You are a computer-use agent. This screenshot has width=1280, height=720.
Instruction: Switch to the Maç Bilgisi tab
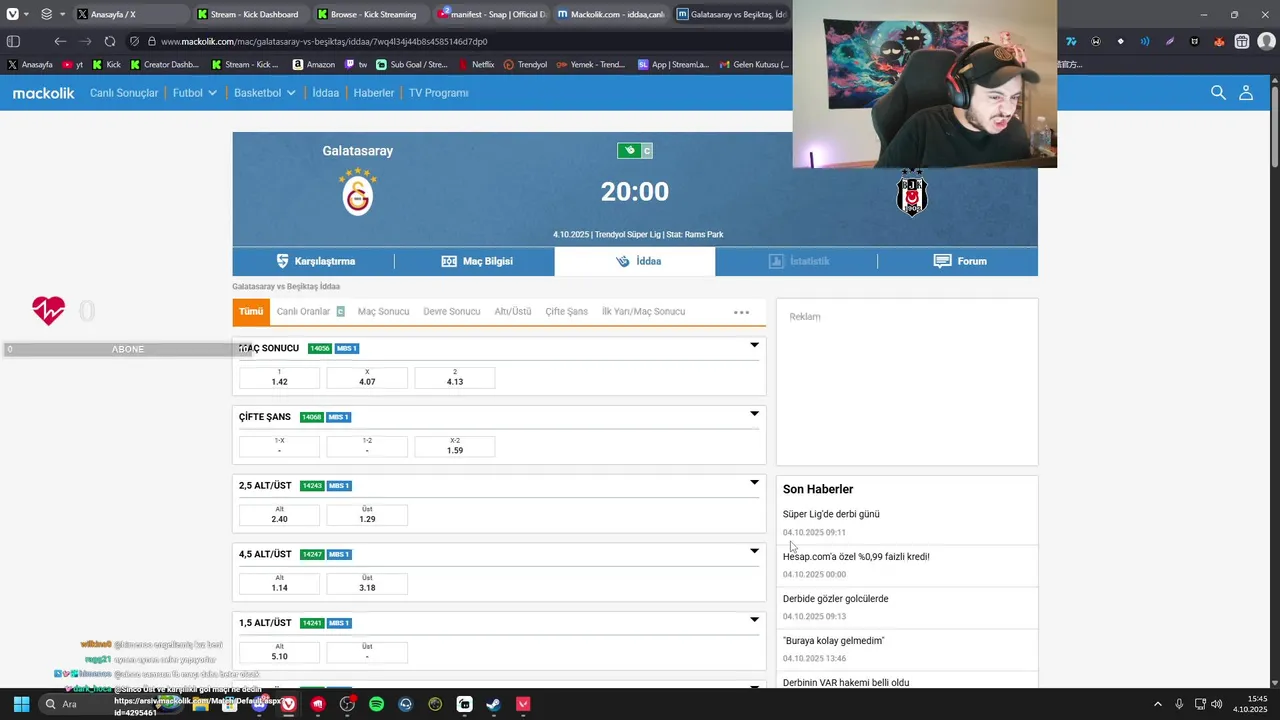[476, 261]
